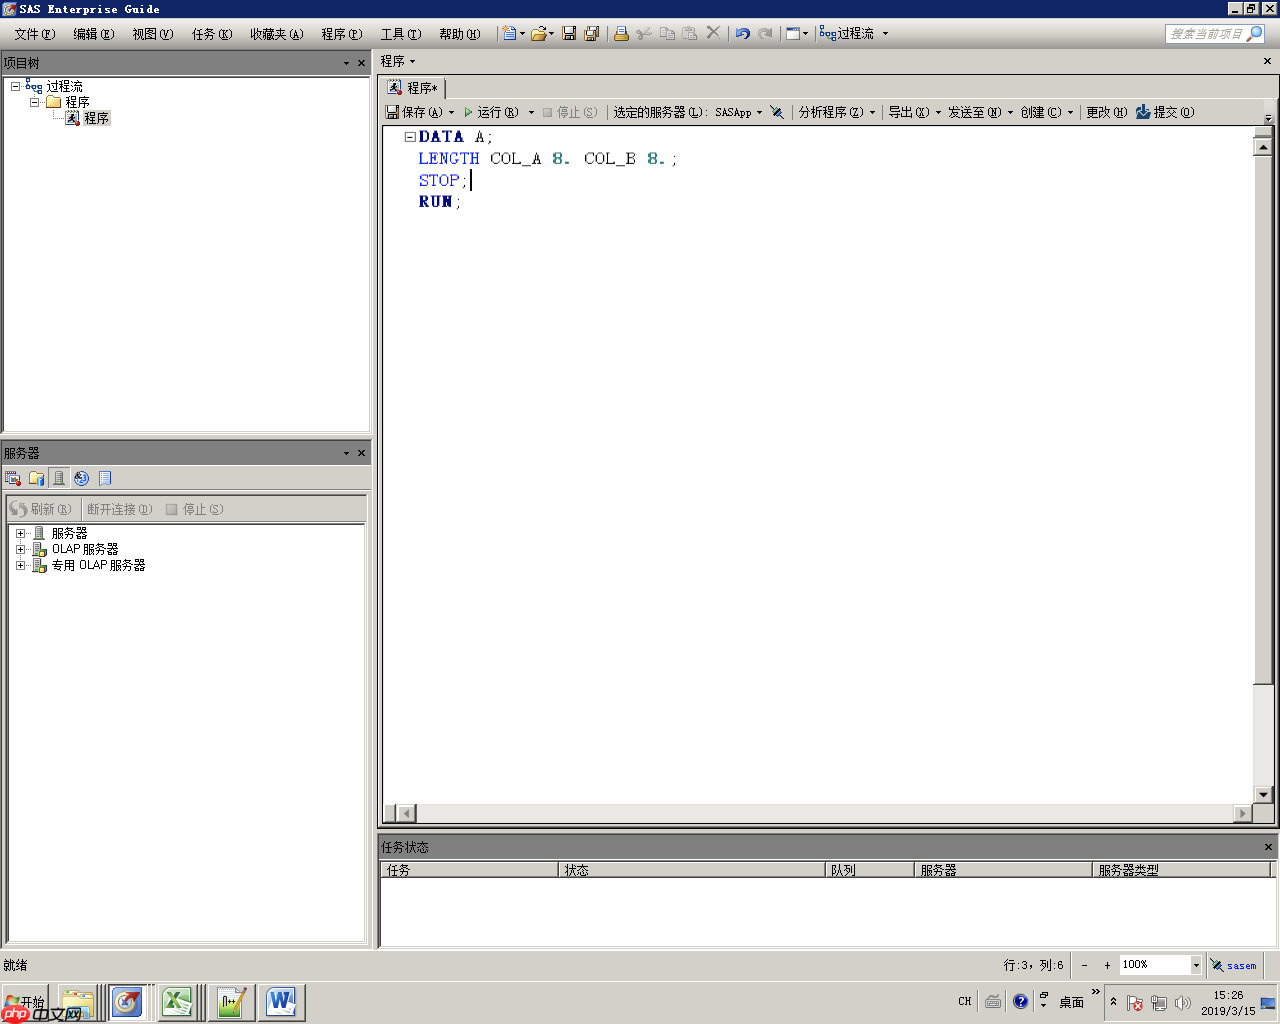This screenshot has width=1280, height=1024.
Task: Collapse the DATA step code block
Action: [x=410, y=137]
